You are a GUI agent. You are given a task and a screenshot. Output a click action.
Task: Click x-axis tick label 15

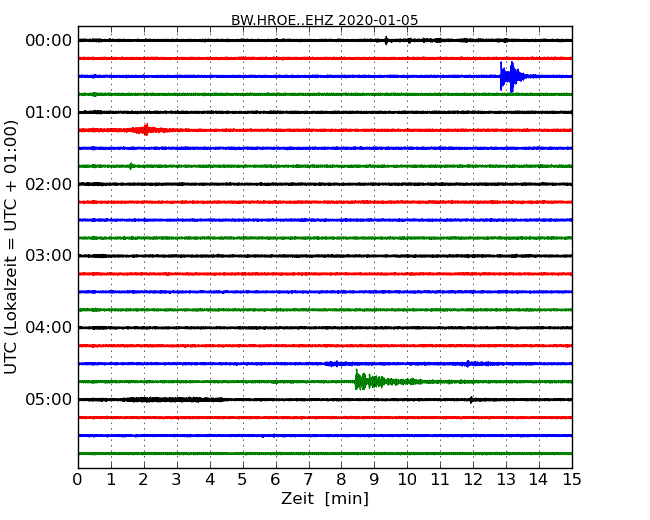click(x=572, y=480)
